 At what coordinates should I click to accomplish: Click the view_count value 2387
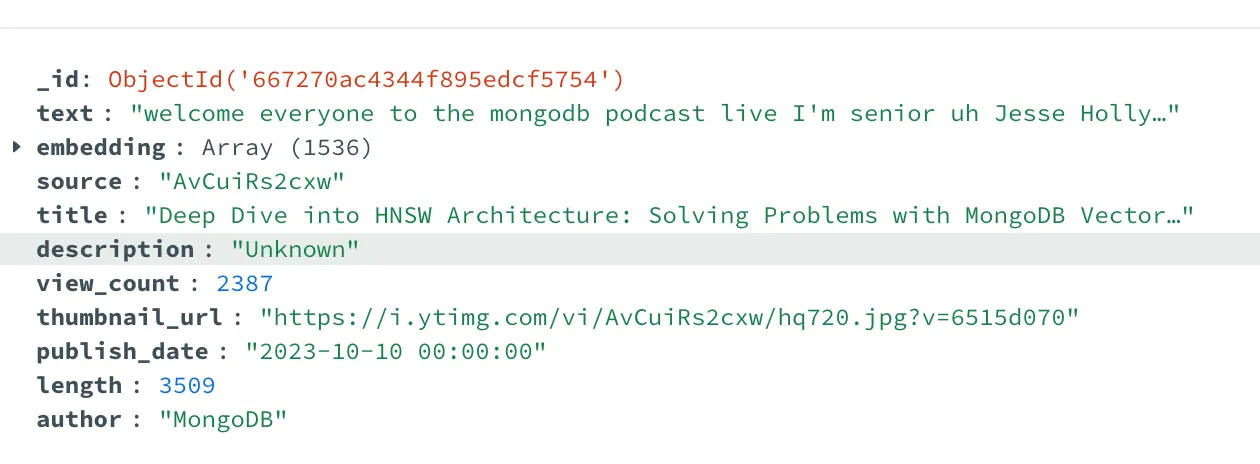(245, 283)
